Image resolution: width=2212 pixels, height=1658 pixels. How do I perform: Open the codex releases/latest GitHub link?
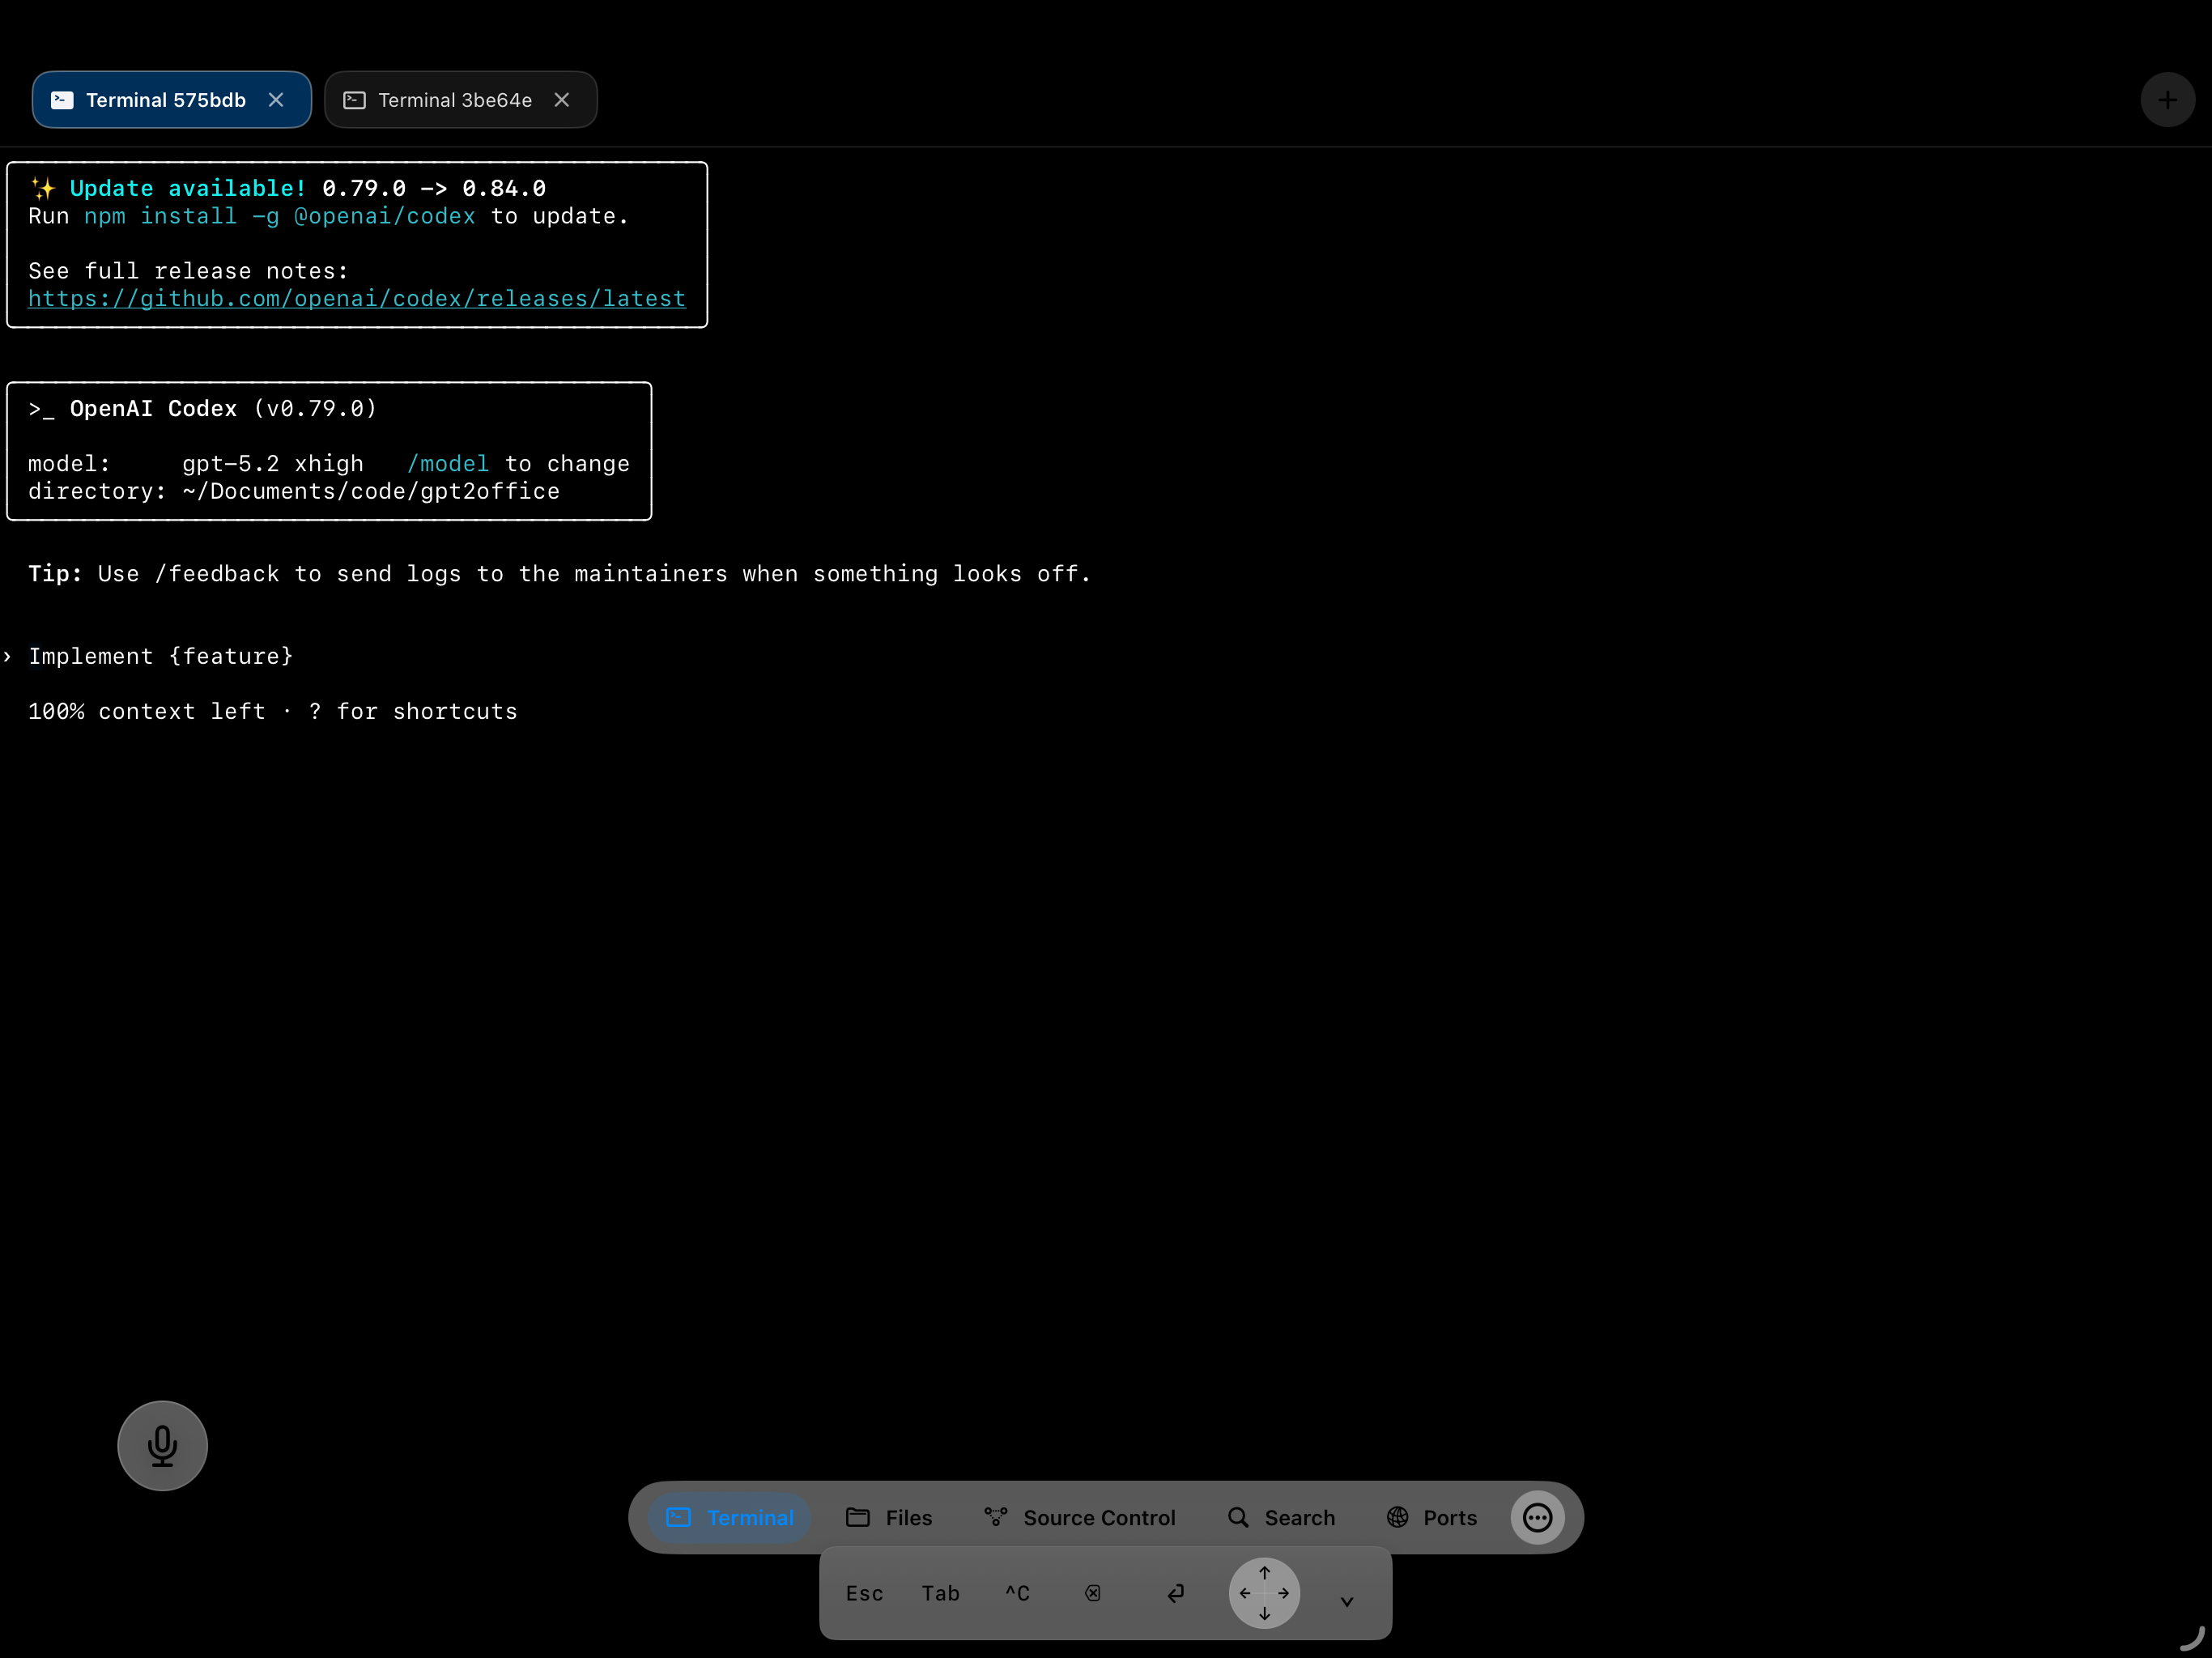357,299
